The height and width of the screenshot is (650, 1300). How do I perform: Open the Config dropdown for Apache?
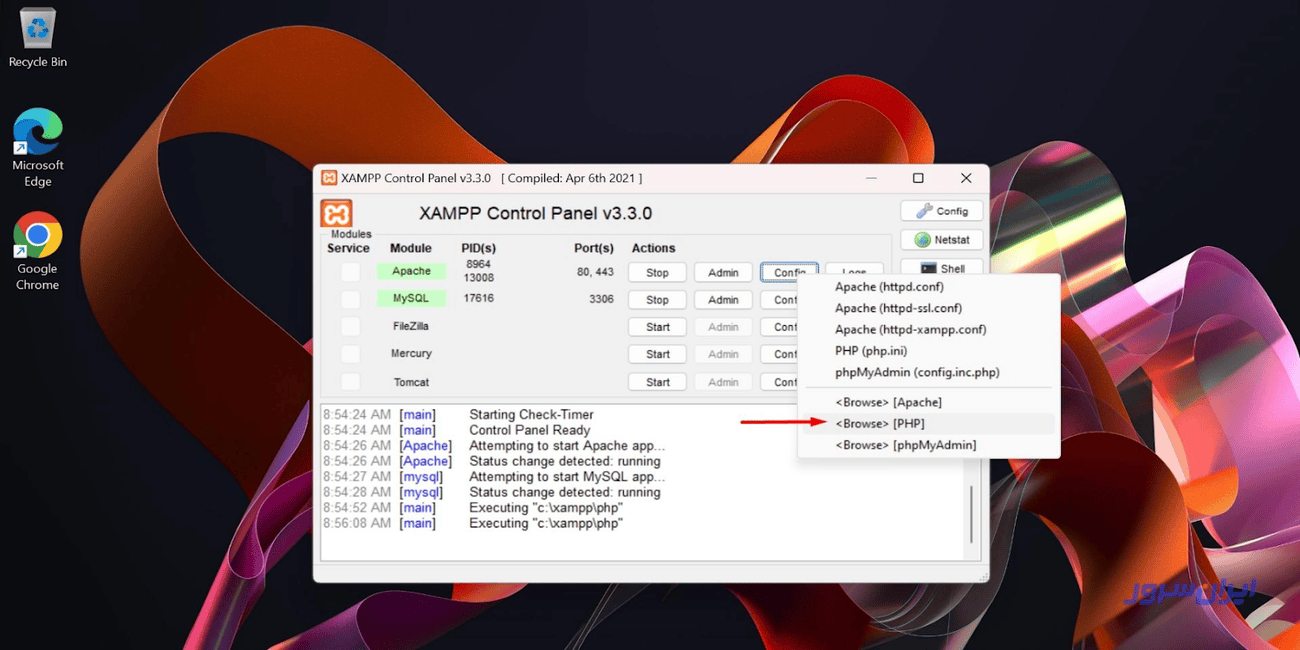(789, 271)
